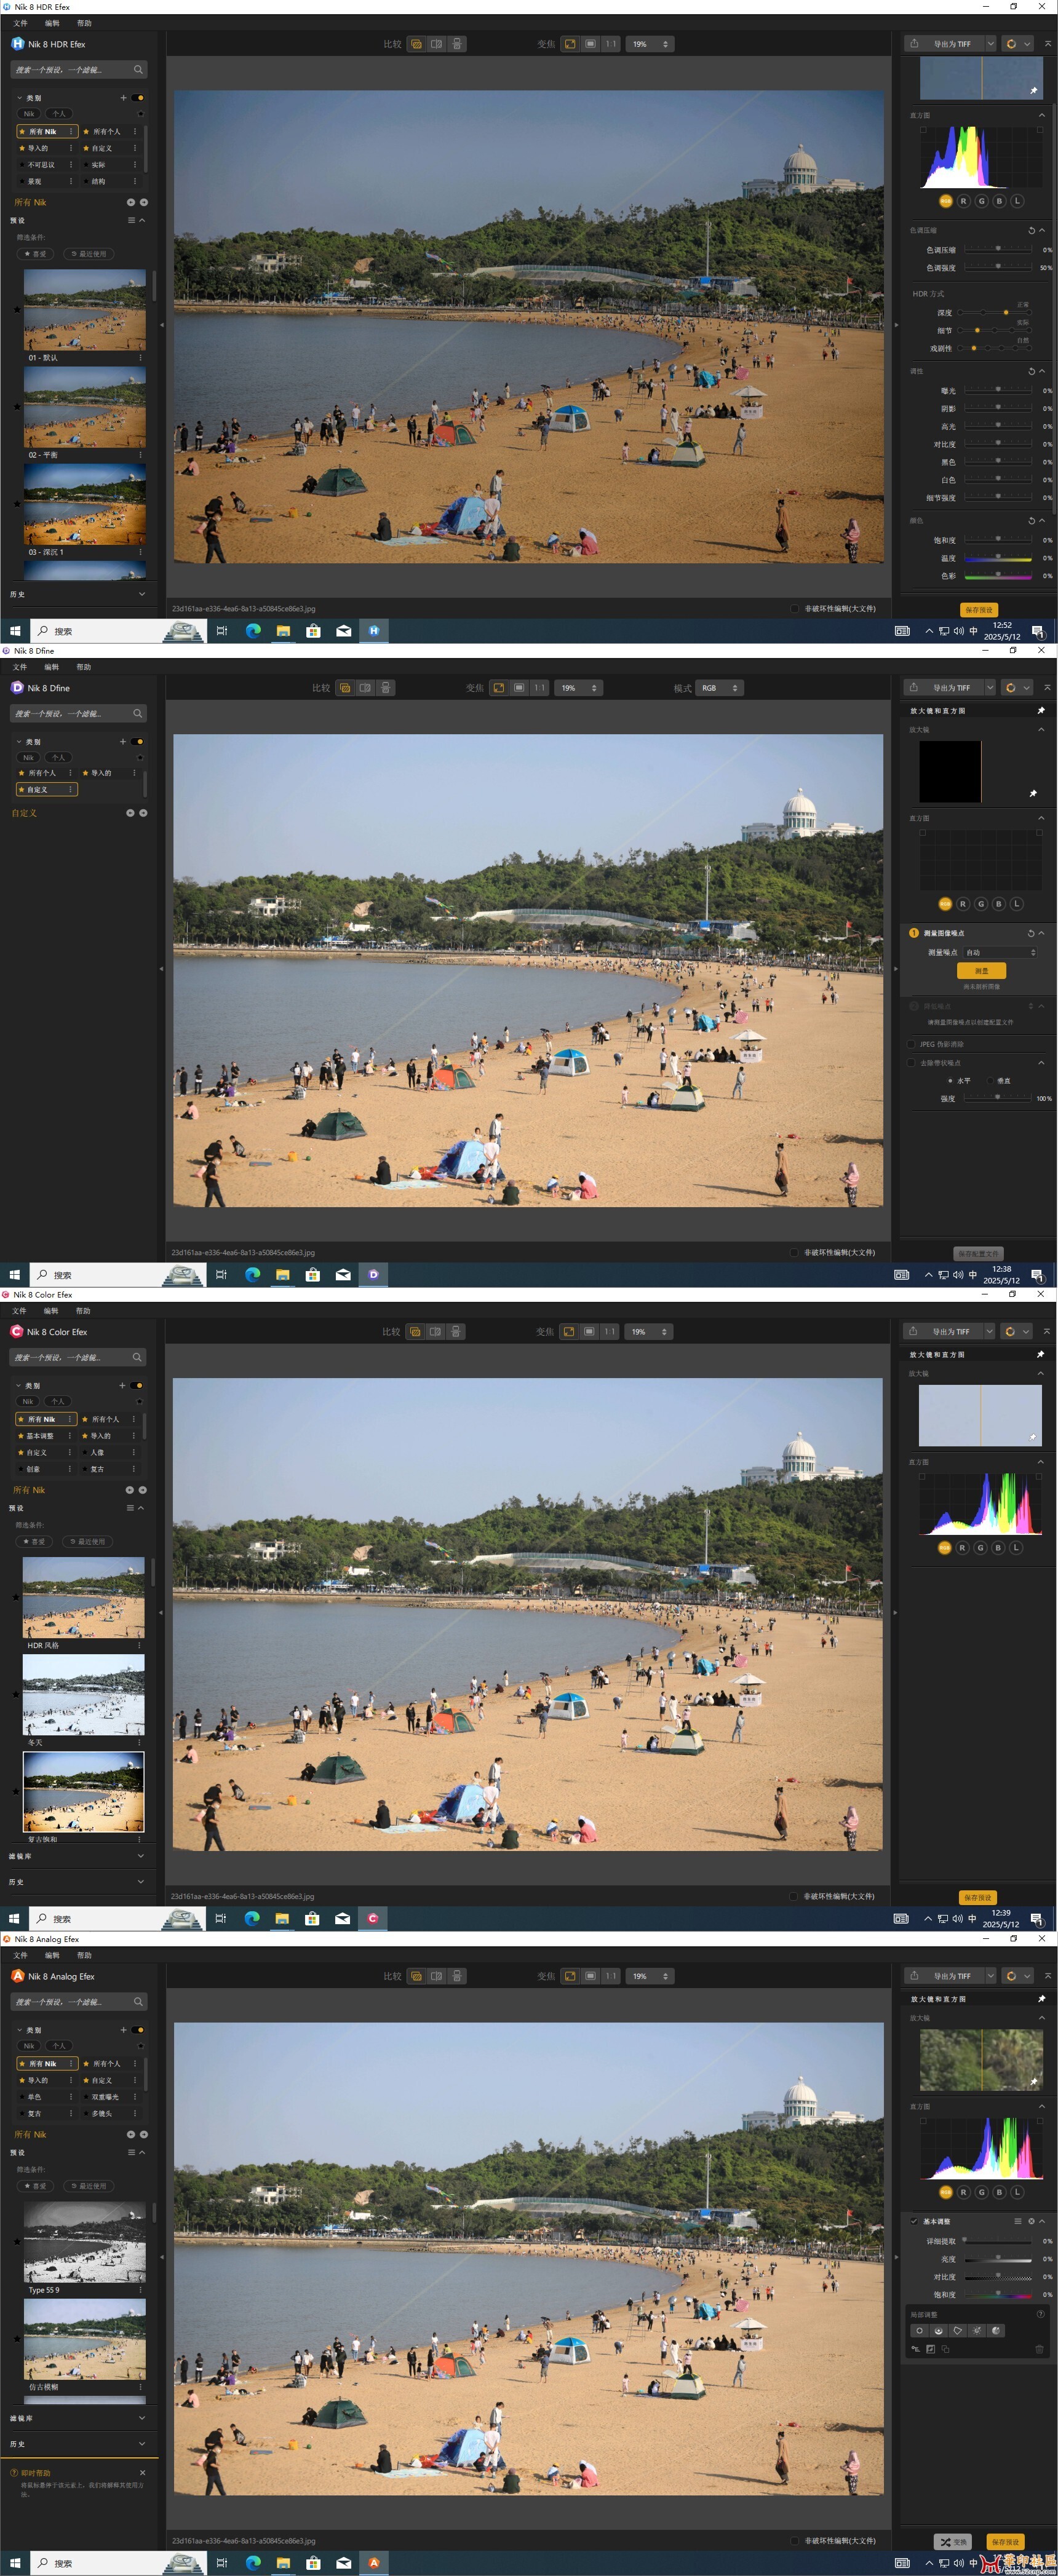Click 保存预设 button in HDR Efex
Viewport: 1058px width, 2576px height.
coord(979,609)
